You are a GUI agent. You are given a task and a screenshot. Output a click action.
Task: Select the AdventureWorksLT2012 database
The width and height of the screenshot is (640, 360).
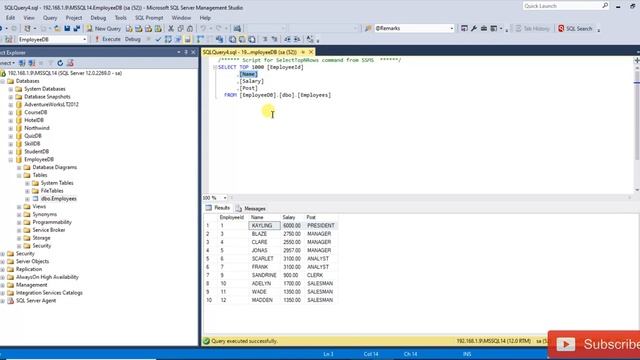click(51, 104)
